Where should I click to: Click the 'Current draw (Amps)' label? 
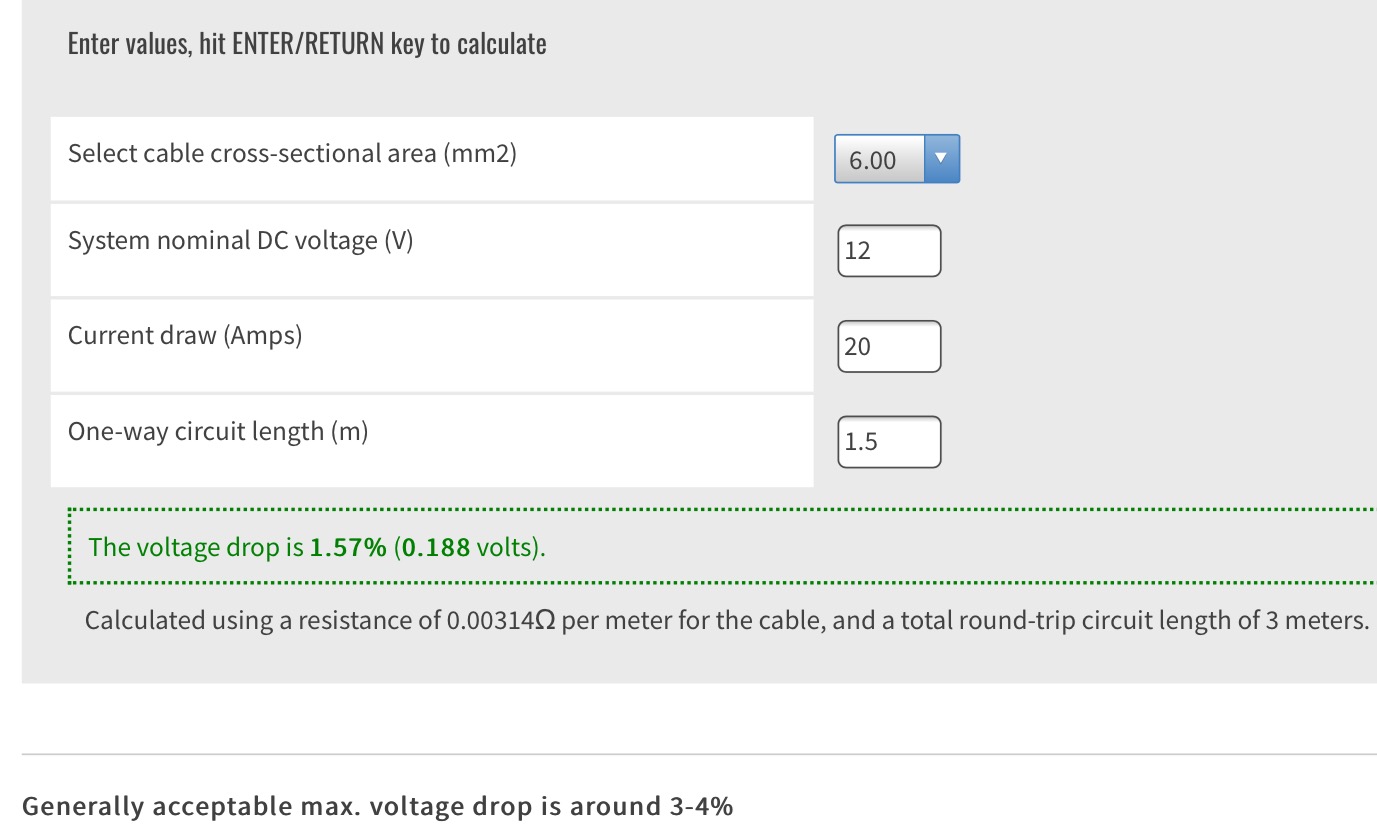[185, 336]
